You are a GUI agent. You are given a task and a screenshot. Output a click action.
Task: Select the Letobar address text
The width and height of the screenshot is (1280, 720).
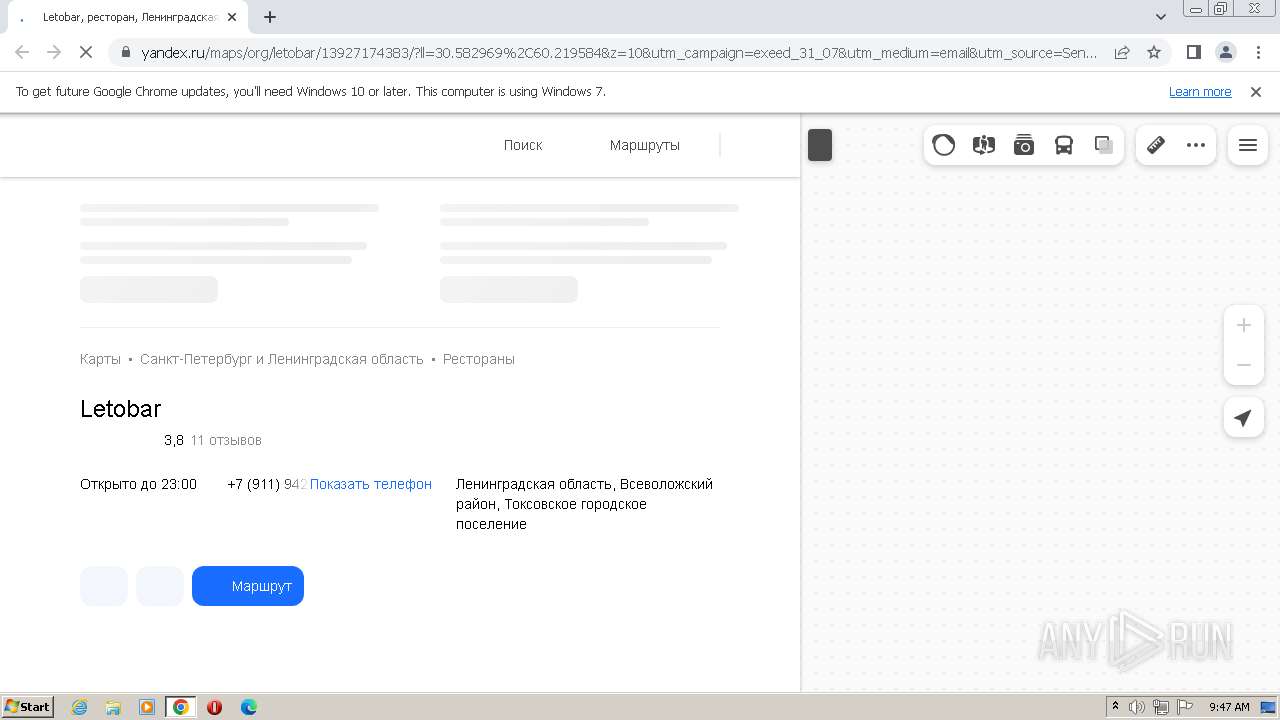tap(584, 504)
